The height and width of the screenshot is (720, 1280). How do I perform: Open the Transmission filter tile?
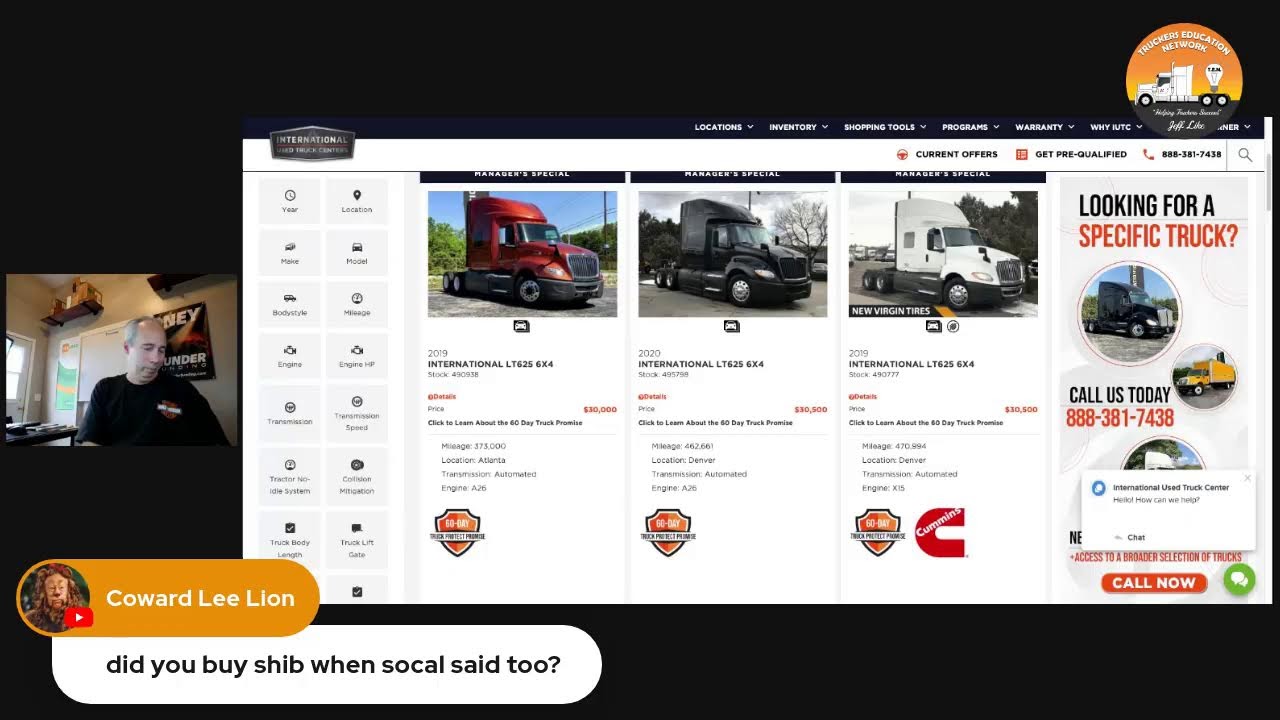pos(290,413)
